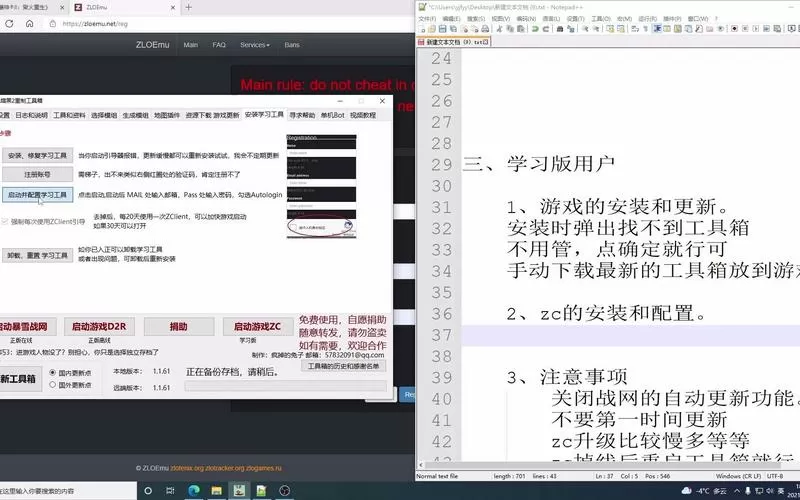This screenshot has width=800, height=500.
Task: Switch to the 单机Bot tab
Action: 333,115
